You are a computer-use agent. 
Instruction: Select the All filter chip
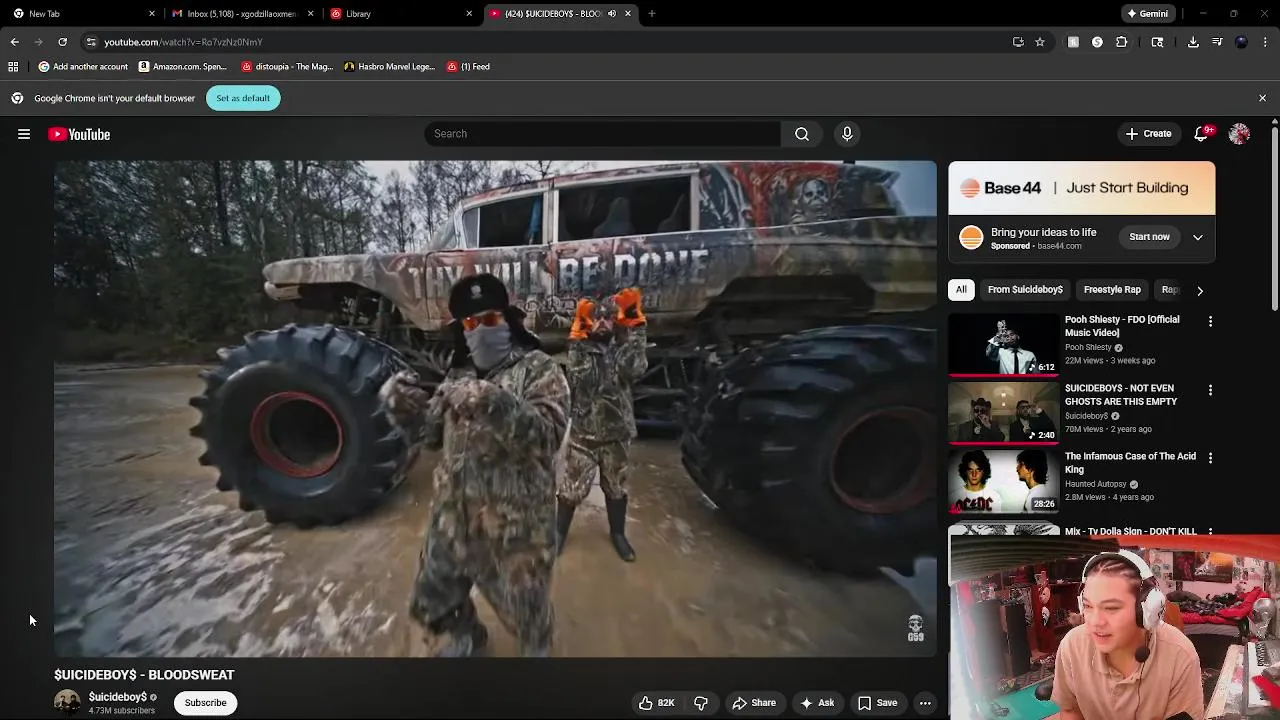(x=961, y=290)
